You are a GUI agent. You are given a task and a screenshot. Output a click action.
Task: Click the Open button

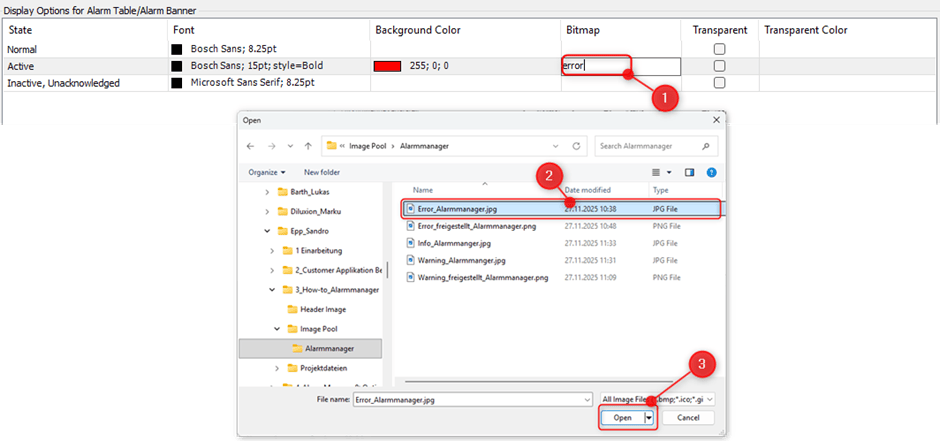coord(622,418)
